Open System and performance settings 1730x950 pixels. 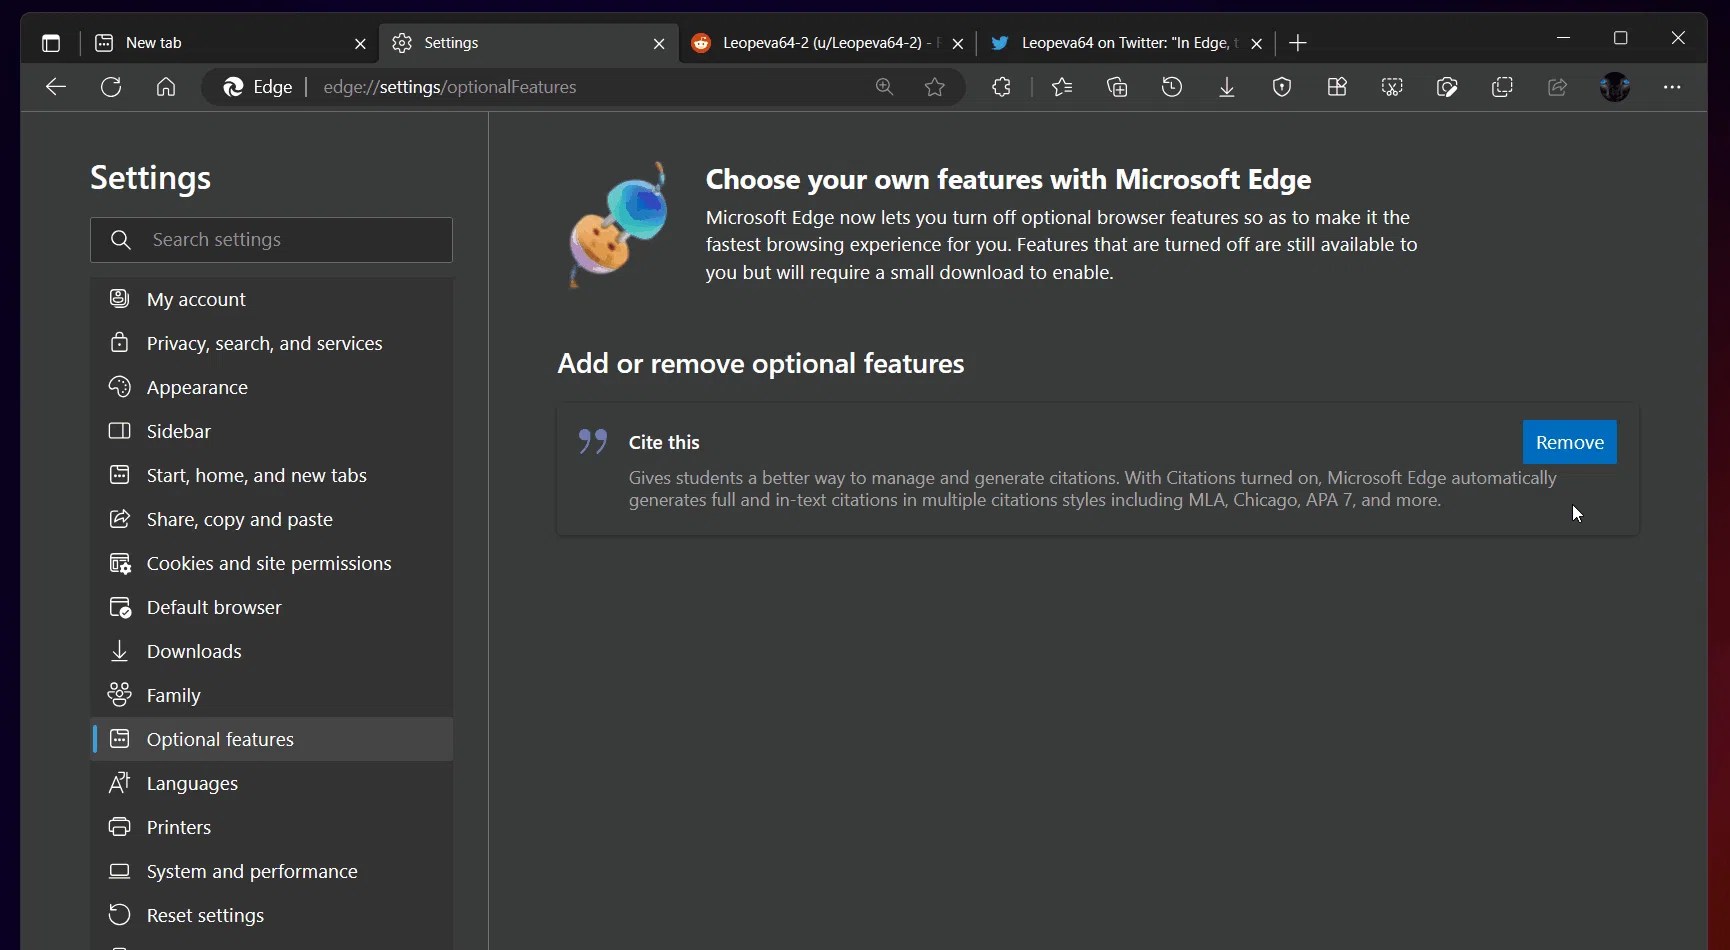251,871
